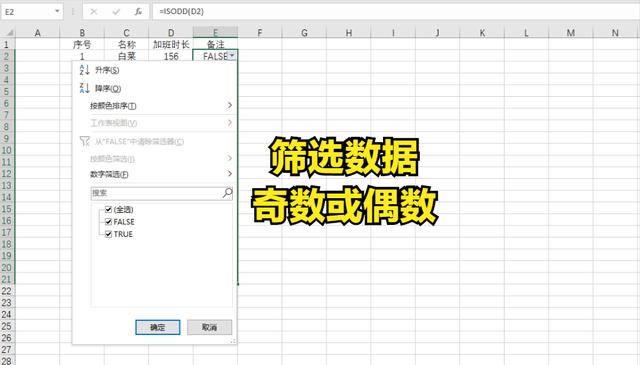Select column B header
Viewport: 640px width, 365px height.
click(x=82, y=33)
